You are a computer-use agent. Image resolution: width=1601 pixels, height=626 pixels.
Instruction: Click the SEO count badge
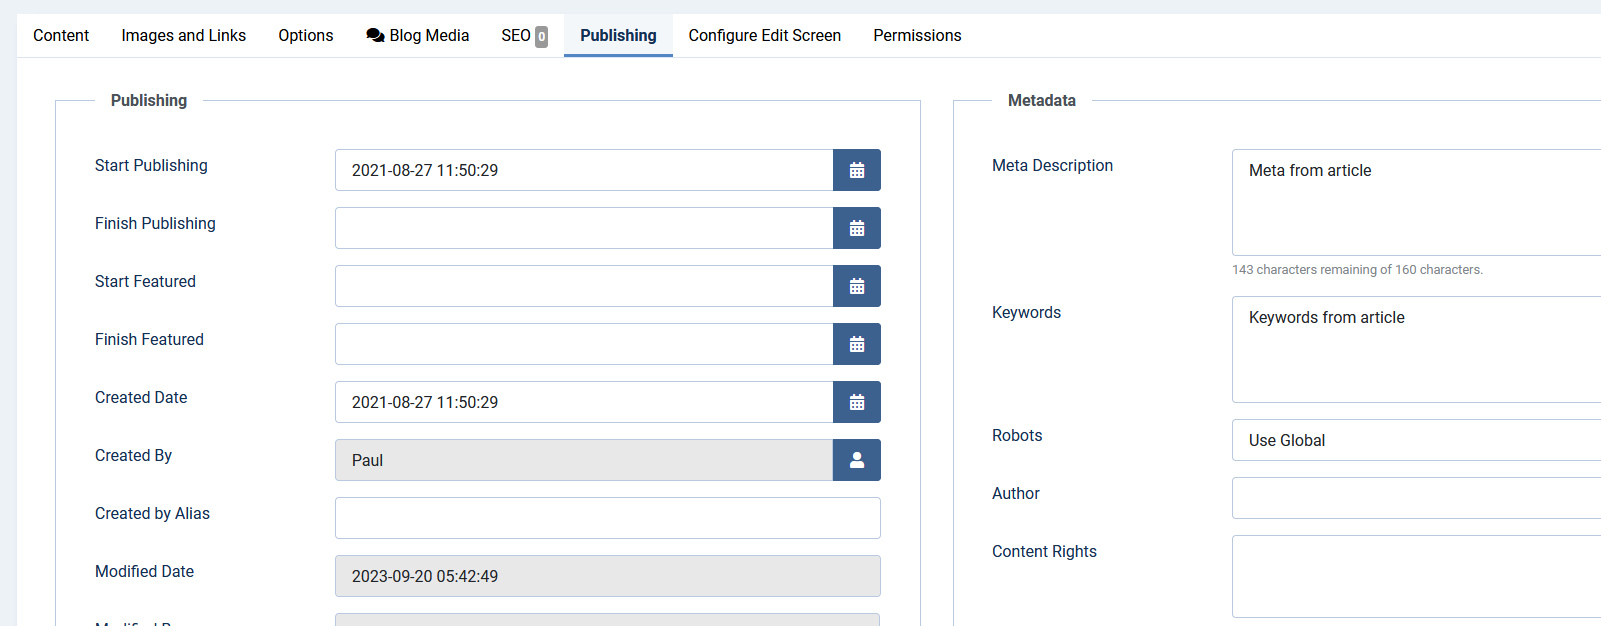click(x=541, y=37)
